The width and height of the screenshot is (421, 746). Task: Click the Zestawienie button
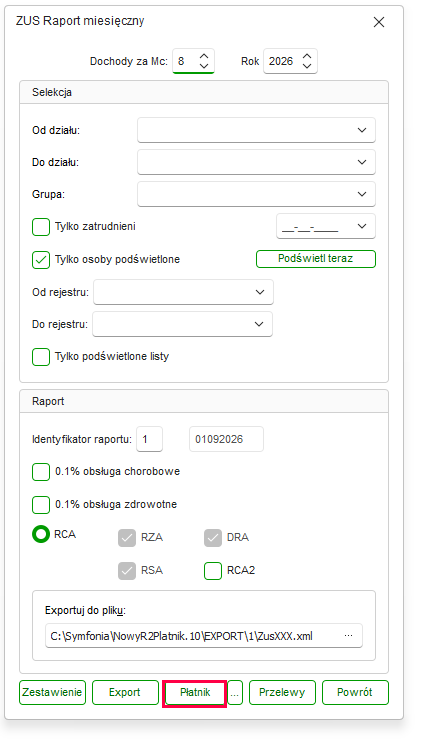(52, 692)
